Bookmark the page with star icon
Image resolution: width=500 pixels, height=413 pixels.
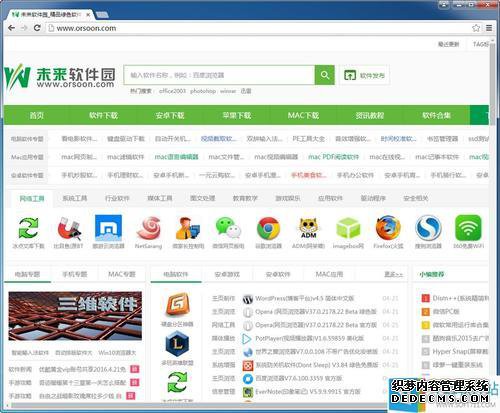[476, 28]
